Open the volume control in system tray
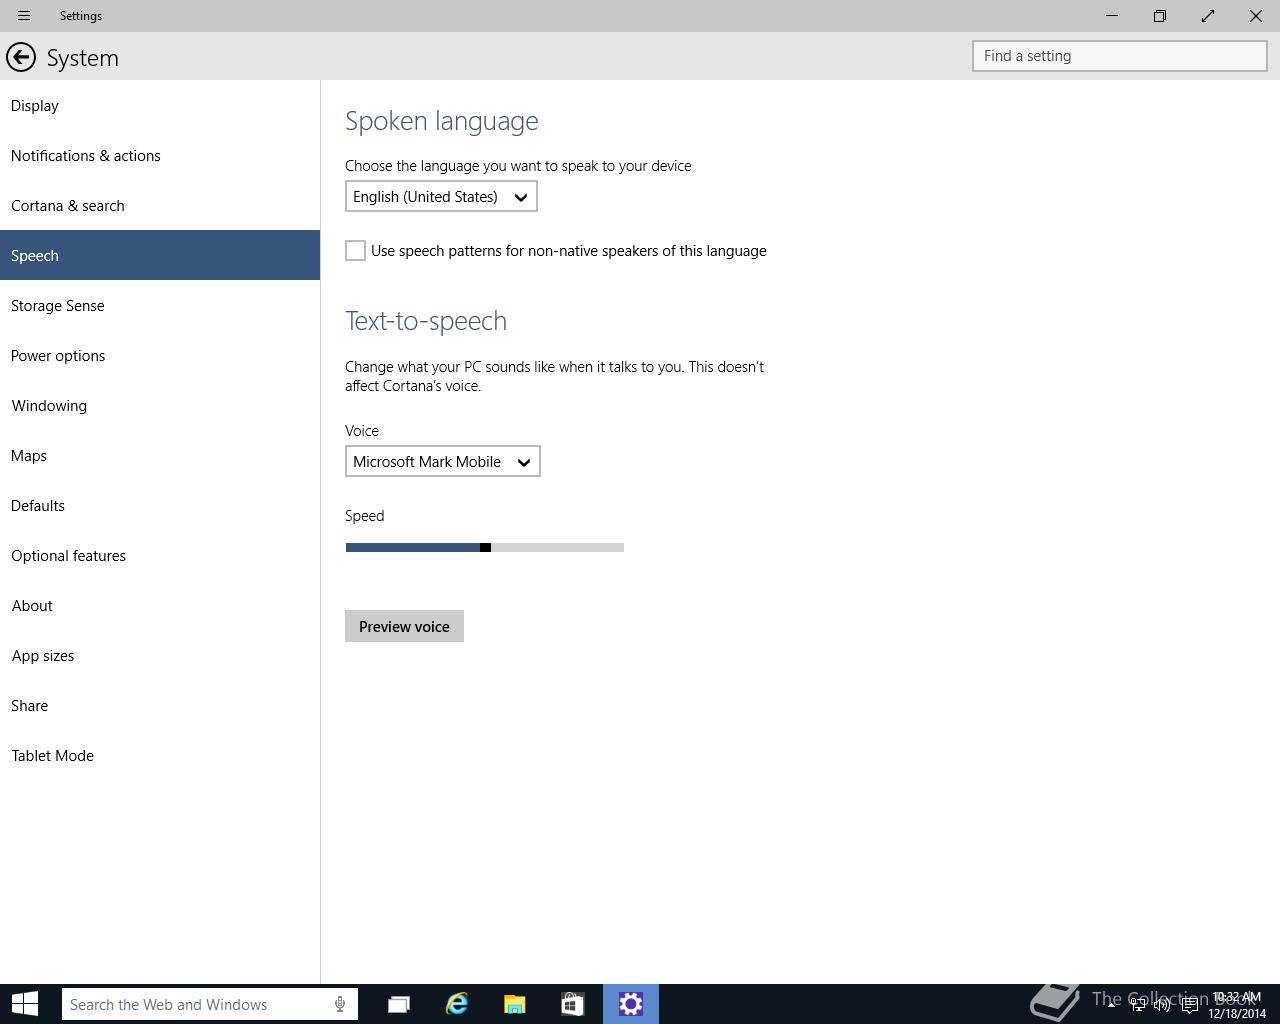The height and width of the screenshot is (1024, 1280). pos(1162,1005)
